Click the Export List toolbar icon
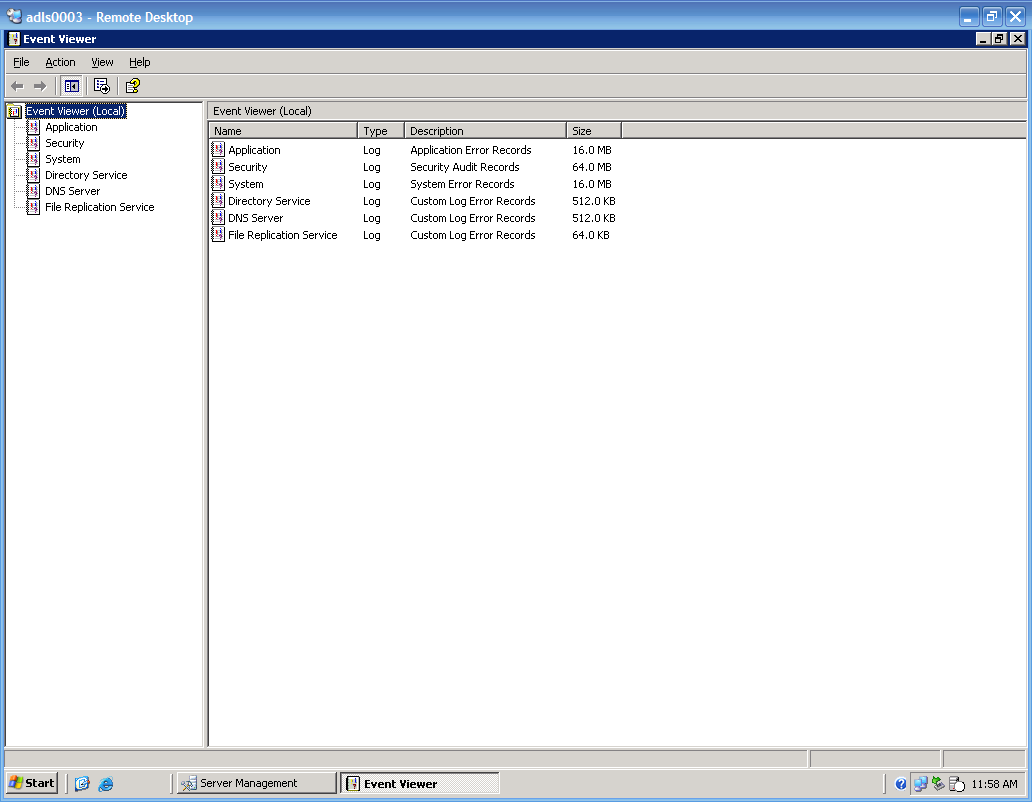Image resolution: width=1032 pixels, height=802 pixels. [x=102, y=86]
